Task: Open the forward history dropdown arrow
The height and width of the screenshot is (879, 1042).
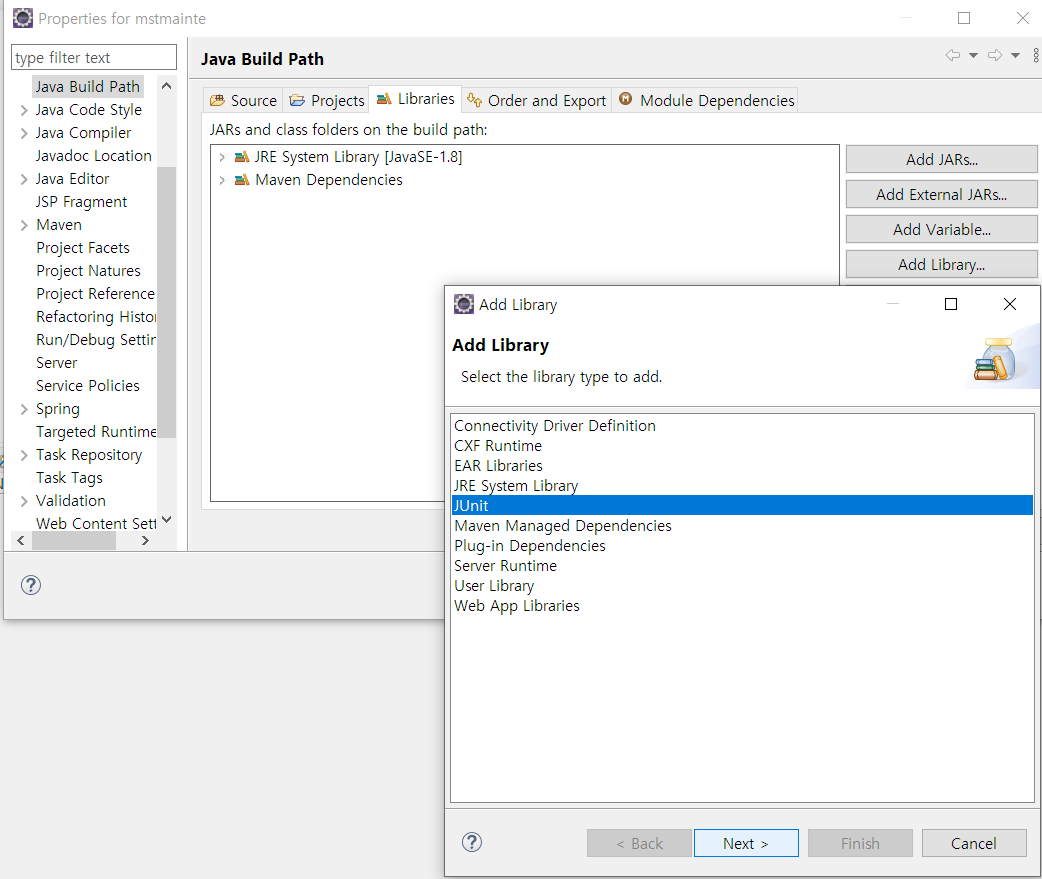Action: tap(1015, 55)
